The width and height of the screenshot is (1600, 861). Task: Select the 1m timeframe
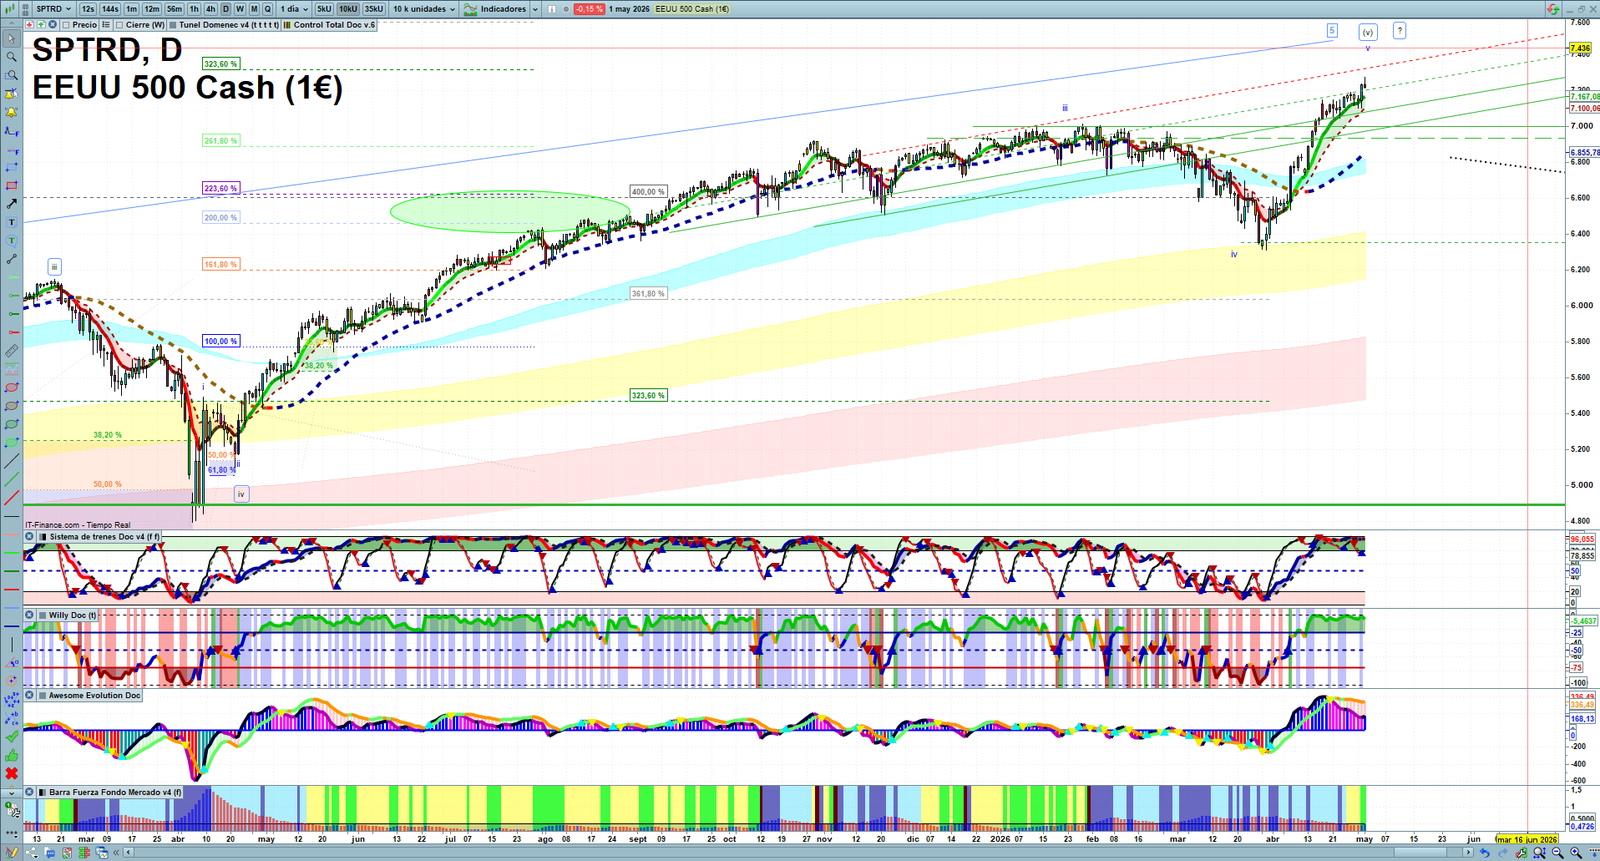pyautogui.click(x=131, y=9)
